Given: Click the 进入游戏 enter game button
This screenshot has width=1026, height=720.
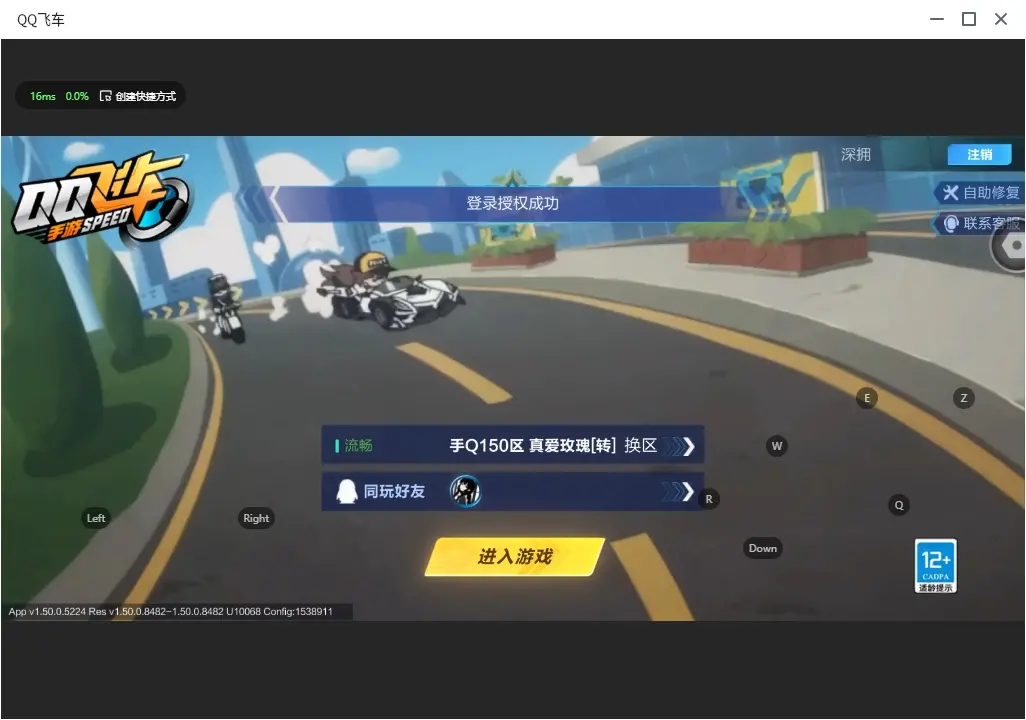Looking at the screenshot, I should [515, 557].
